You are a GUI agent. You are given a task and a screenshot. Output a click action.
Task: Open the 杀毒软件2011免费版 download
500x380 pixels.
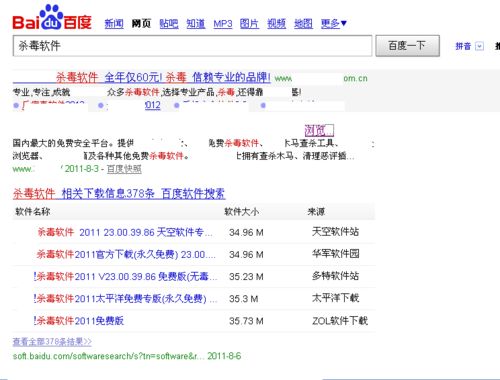point(79,321)
